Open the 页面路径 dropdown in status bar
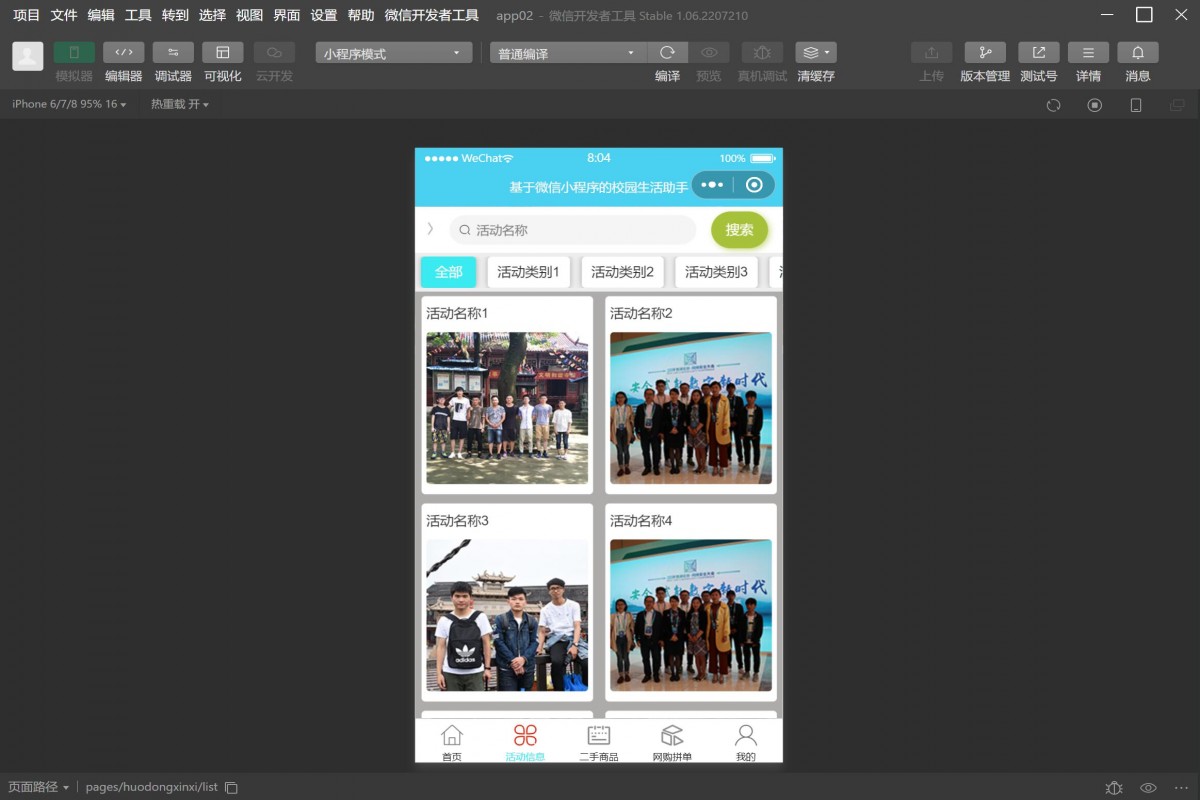This screenshot has width=1200, height=800. pos(39,787)
